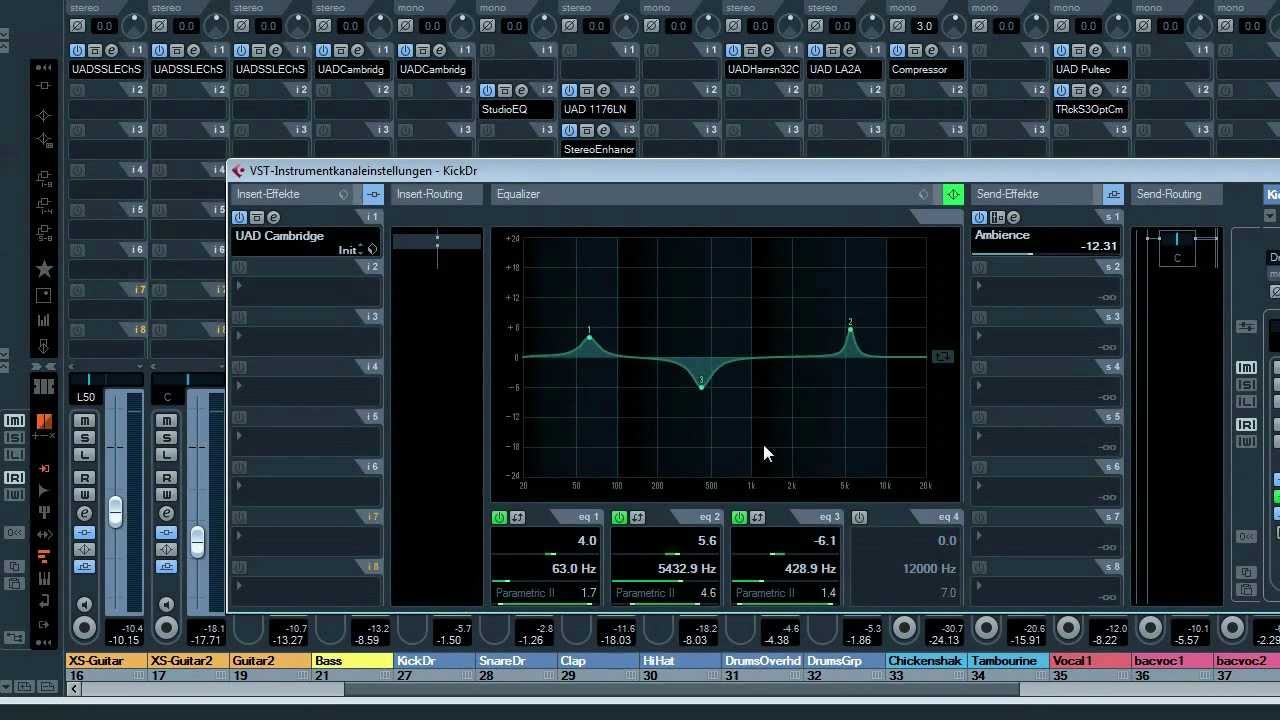Open editor 'e' for UAD Cambridge insert slot i1

tap(273, 217)
